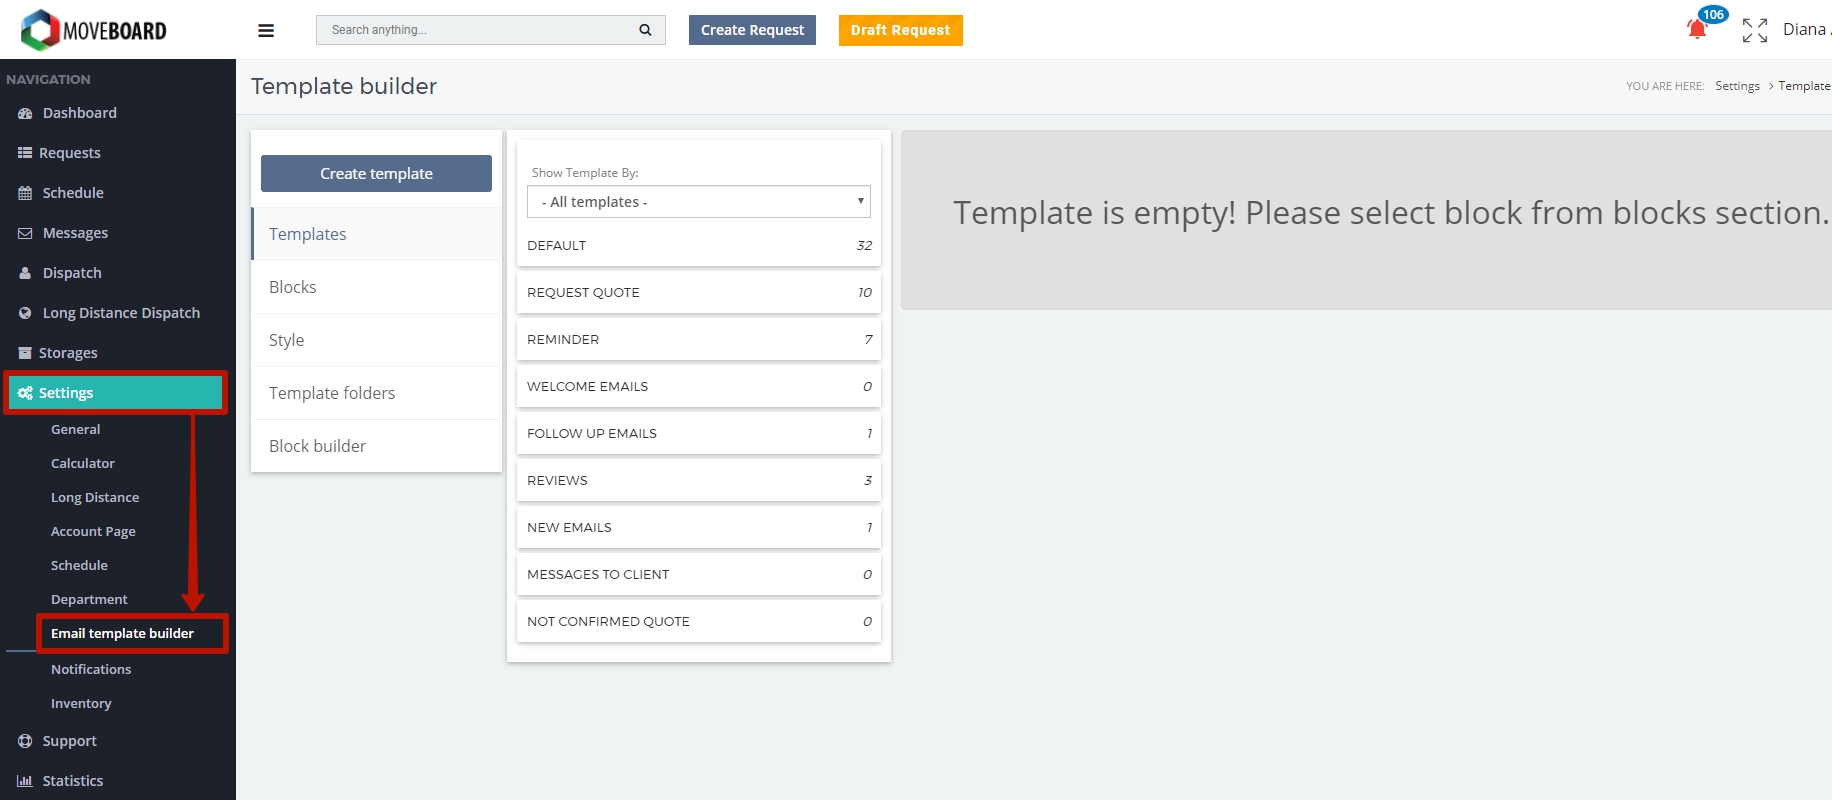Click the Dashboard icon in navigation
Viewport: 1832px width, 800px height.
(x=25, y=113)
